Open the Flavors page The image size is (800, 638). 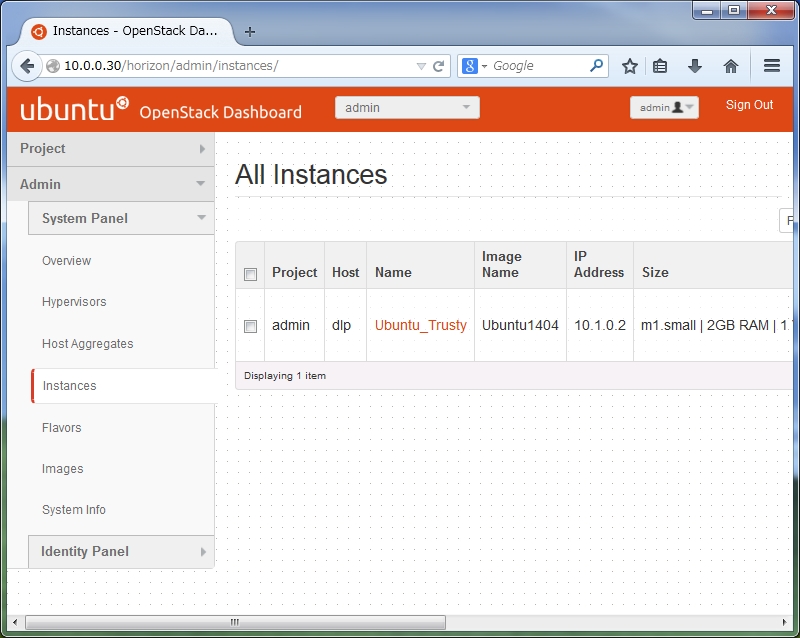coord(61,428)
